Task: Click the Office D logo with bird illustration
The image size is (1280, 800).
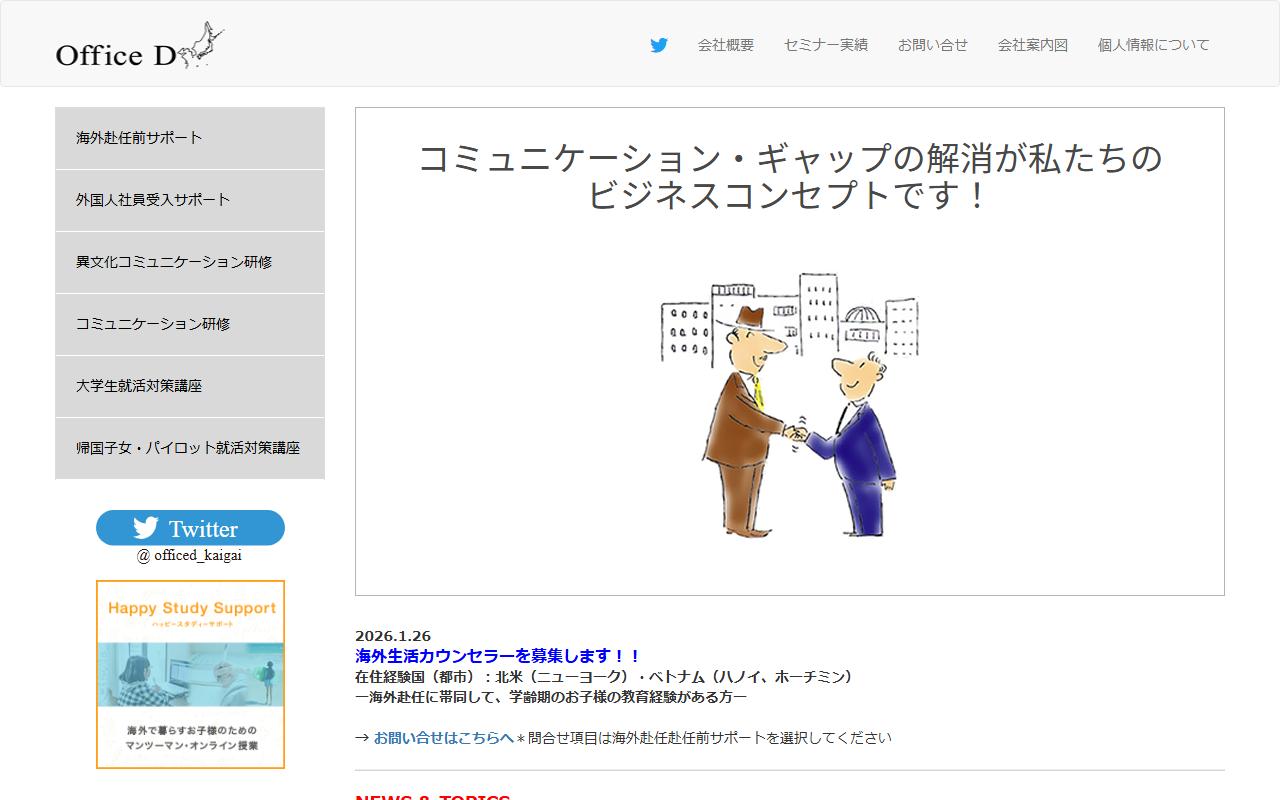Action: [x=140, y=45]
